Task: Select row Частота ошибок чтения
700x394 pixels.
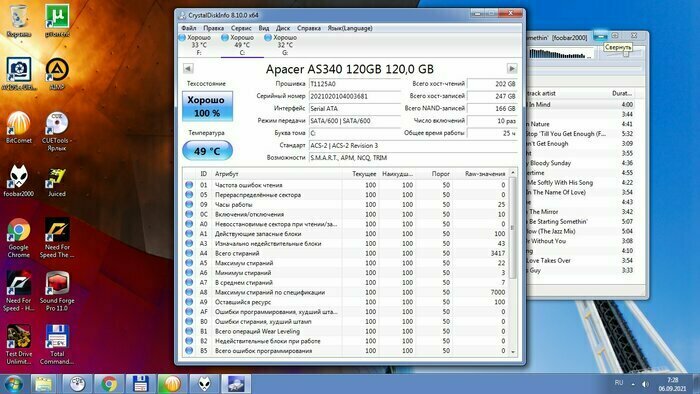Action: [346, 185]
